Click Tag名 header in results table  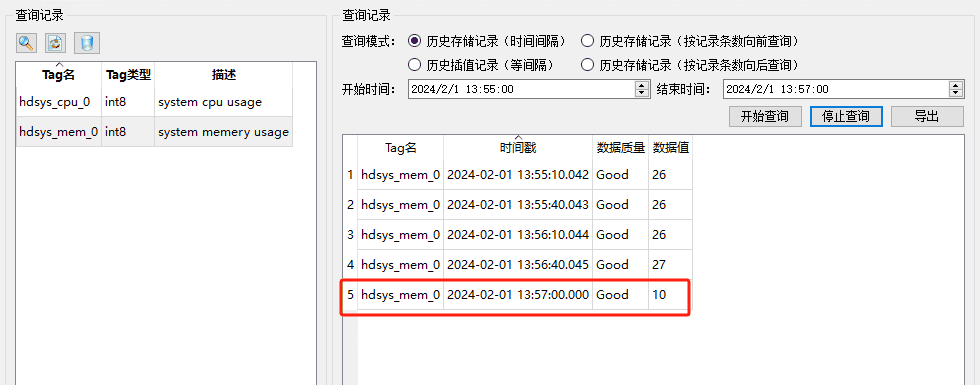coord(401,148)
